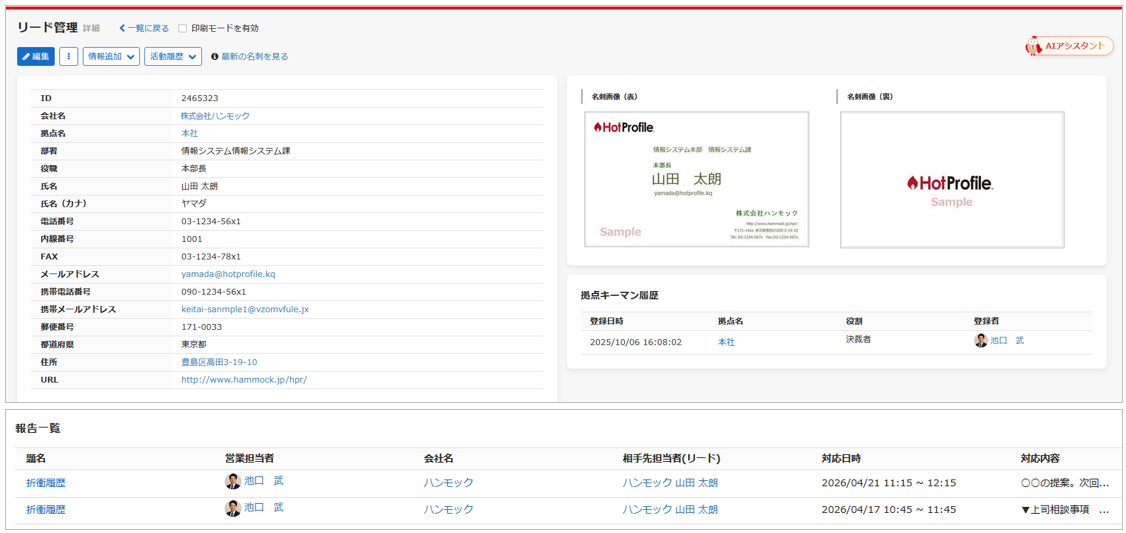The width and height of the screenshot is (1126, 533).
Task: Open the first 折衝履歴 report entry
Action: click(46, 483)
